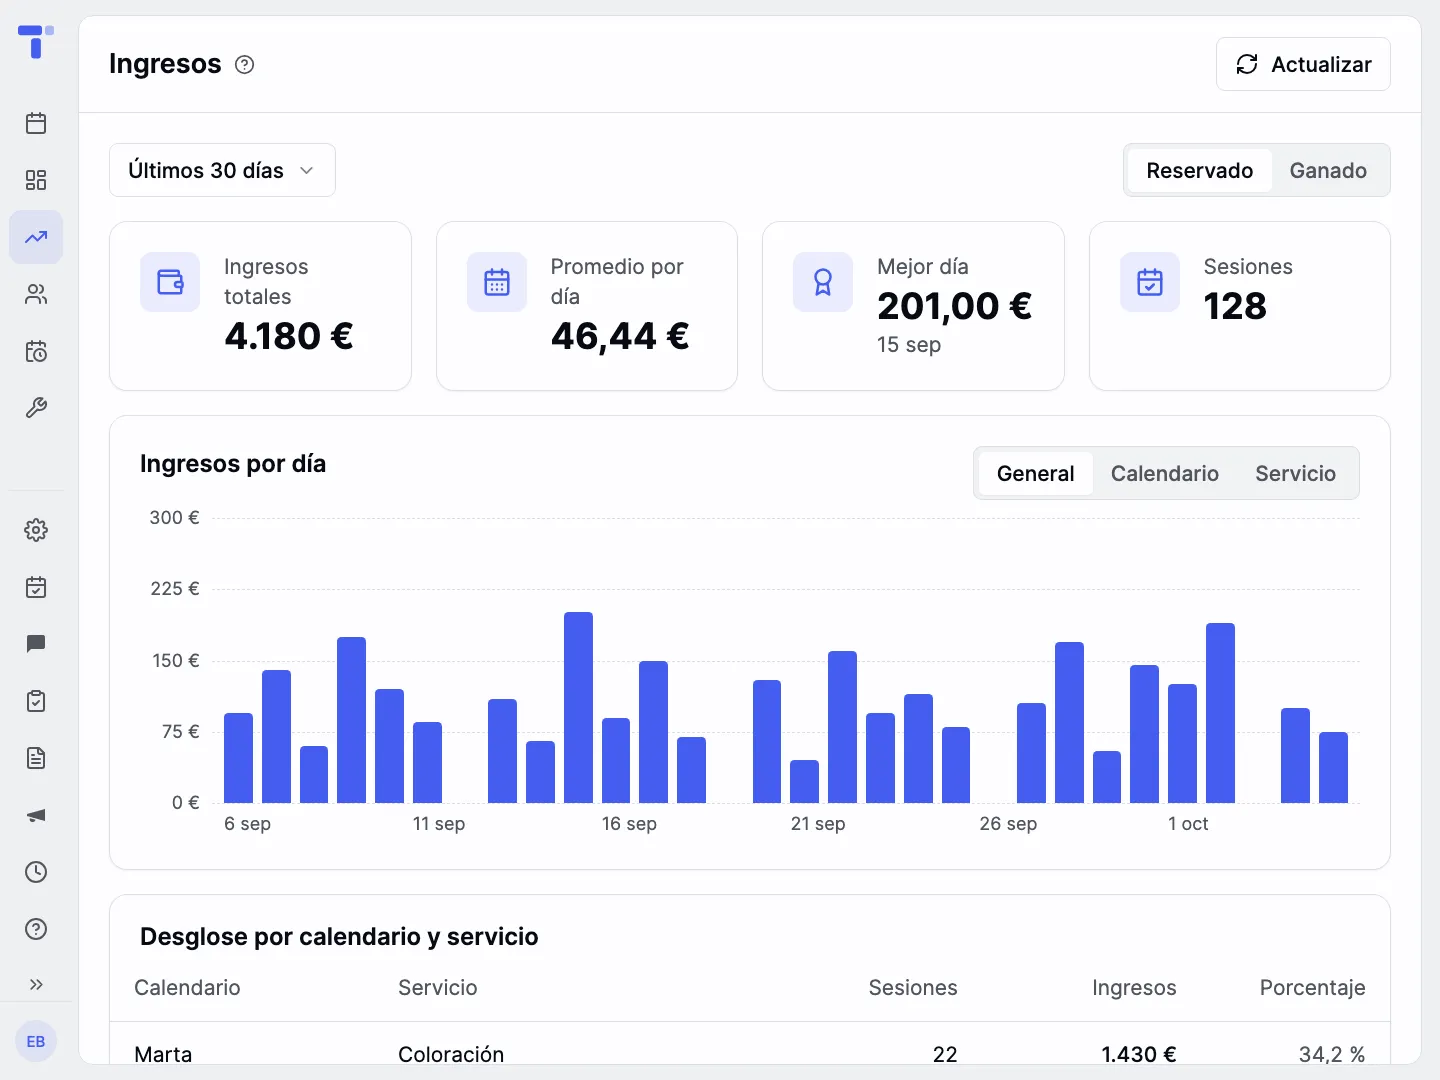Click the bar above 6 sep label
Image resolution: width=1440 pixels, height=1080 pixels.
pos(238,758)
